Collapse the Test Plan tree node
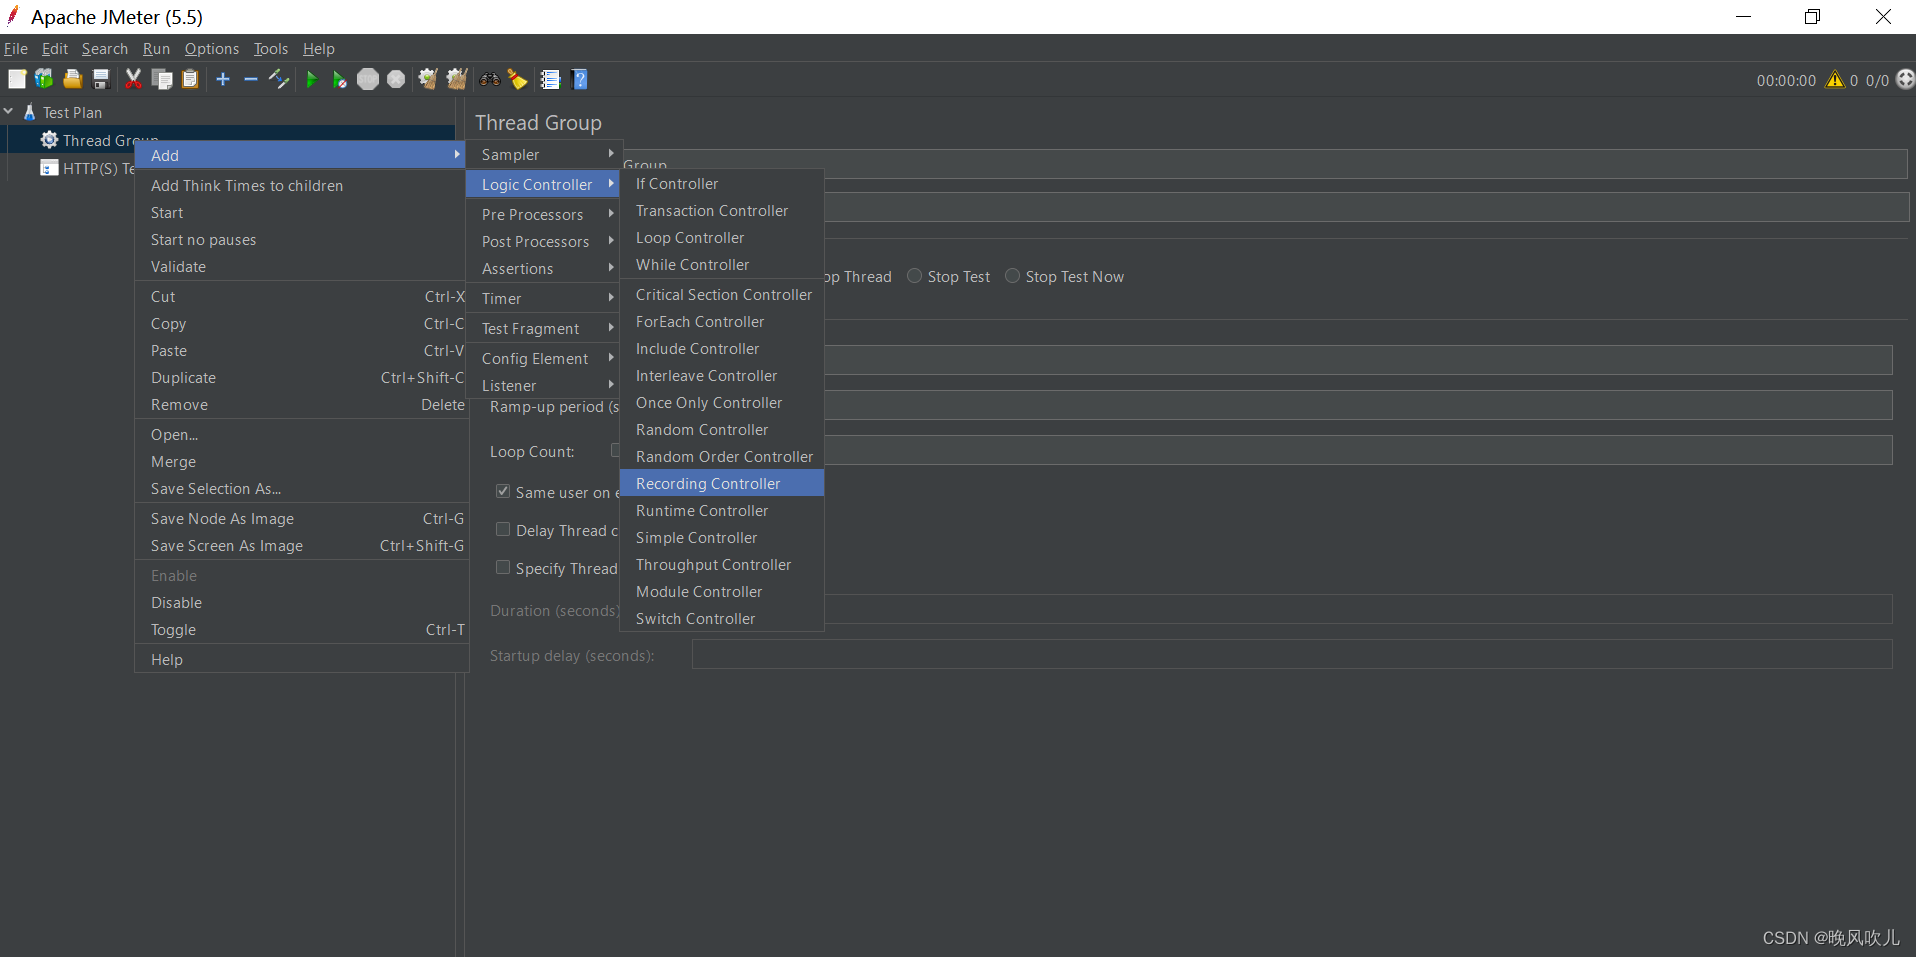The width and height of the screenshot is (1916, 957). tap(9, 112)
